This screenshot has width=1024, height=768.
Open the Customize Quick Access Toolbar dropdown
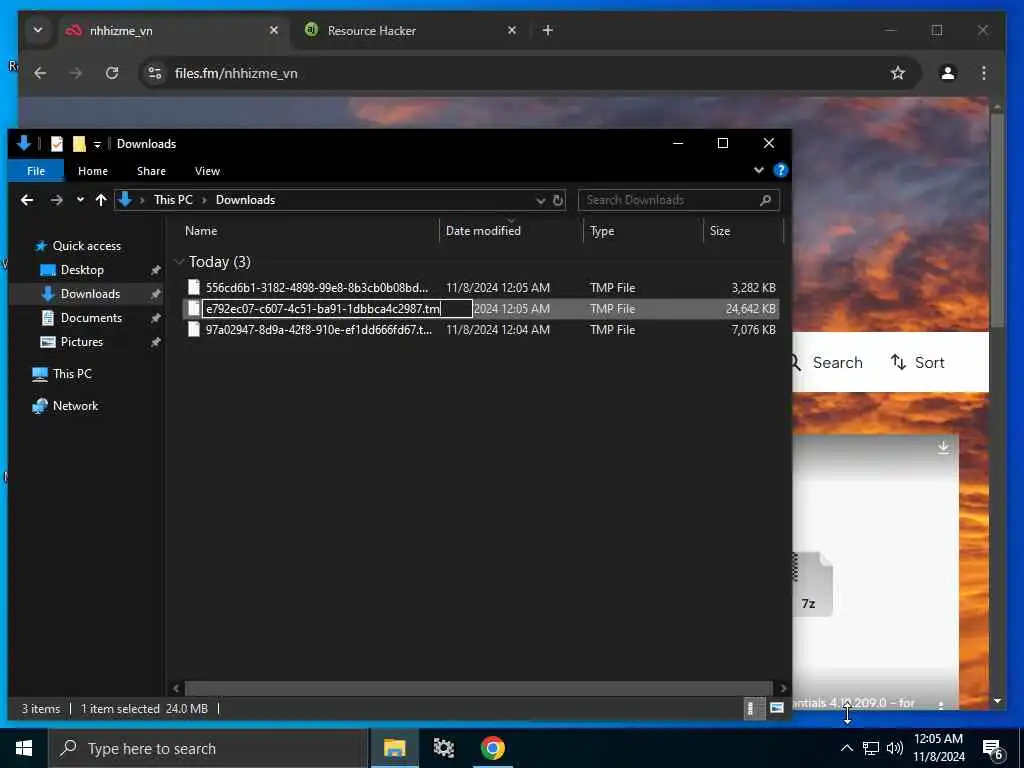pyautogui.click(x=97, y=144)
